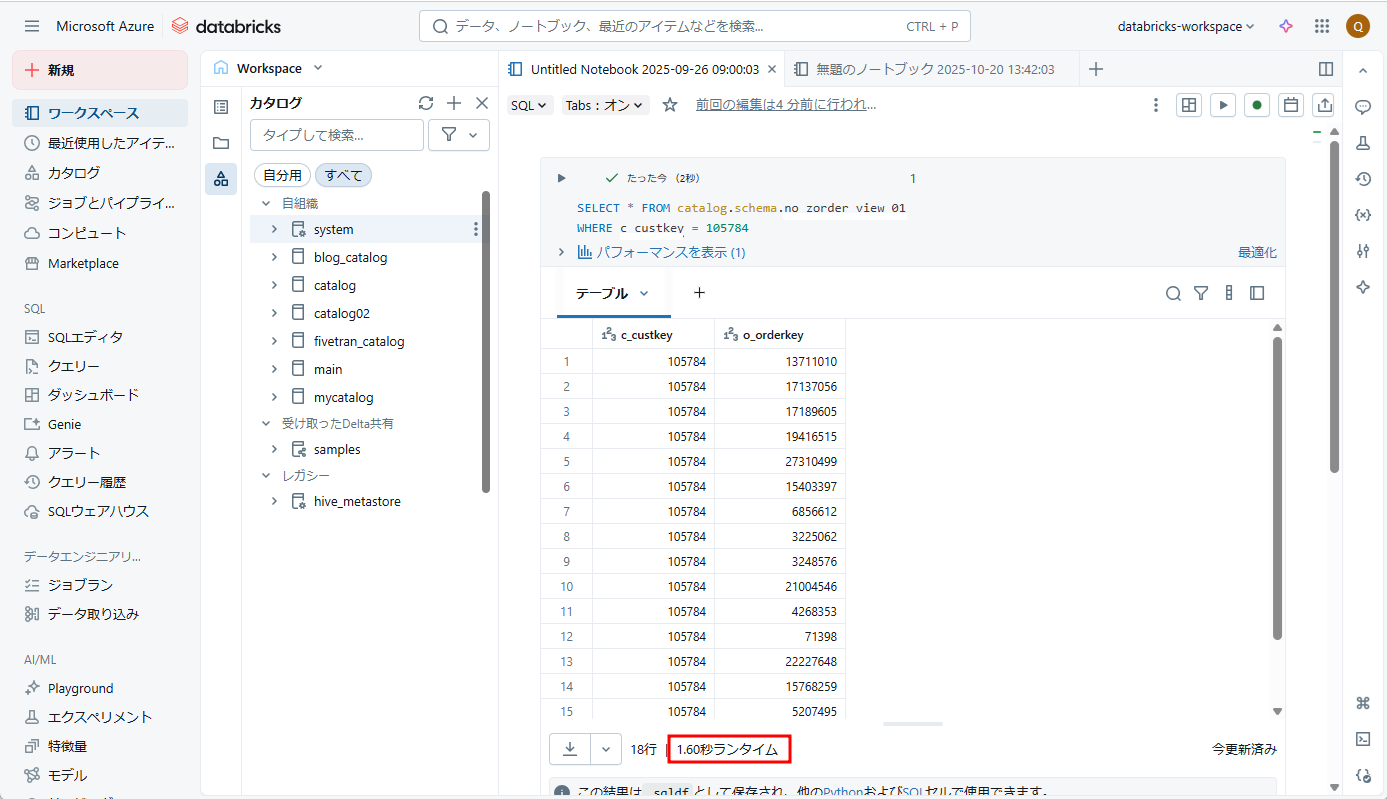The height and width of the screenshot is (799, 1387).
Task: Open the Databricks Assistant sparkle icon
Action: [1286, 27]
